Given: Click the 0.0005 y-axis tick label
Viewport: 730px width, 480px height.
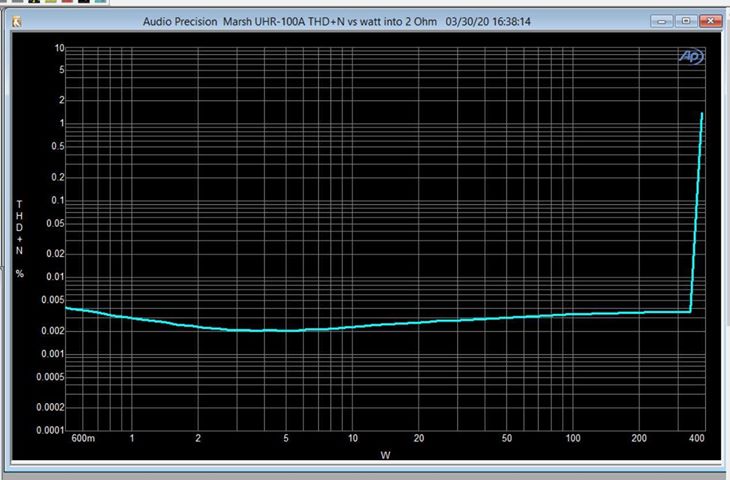Looking at the screenshot, I should tap(50, 377).
